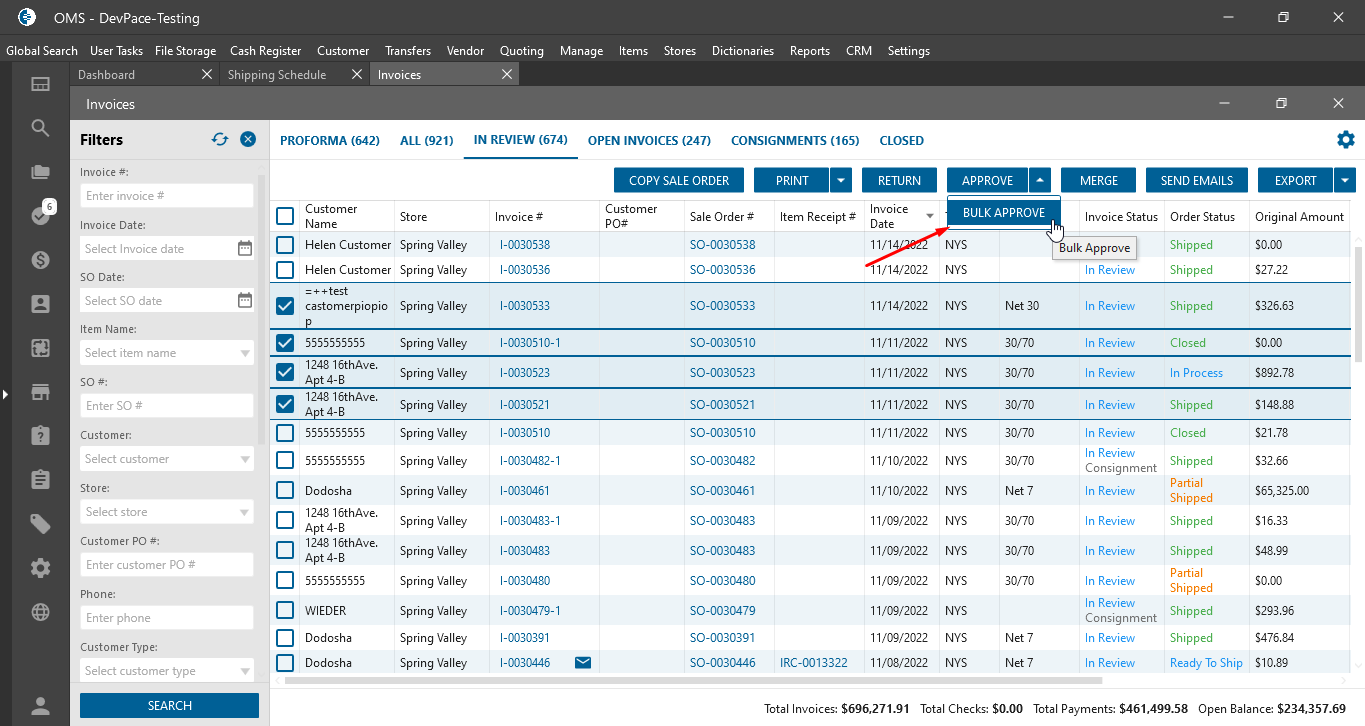The image size is (1365, 726).
Task: Switch to Open Invoices tab
Action: (x=649, y=141)
